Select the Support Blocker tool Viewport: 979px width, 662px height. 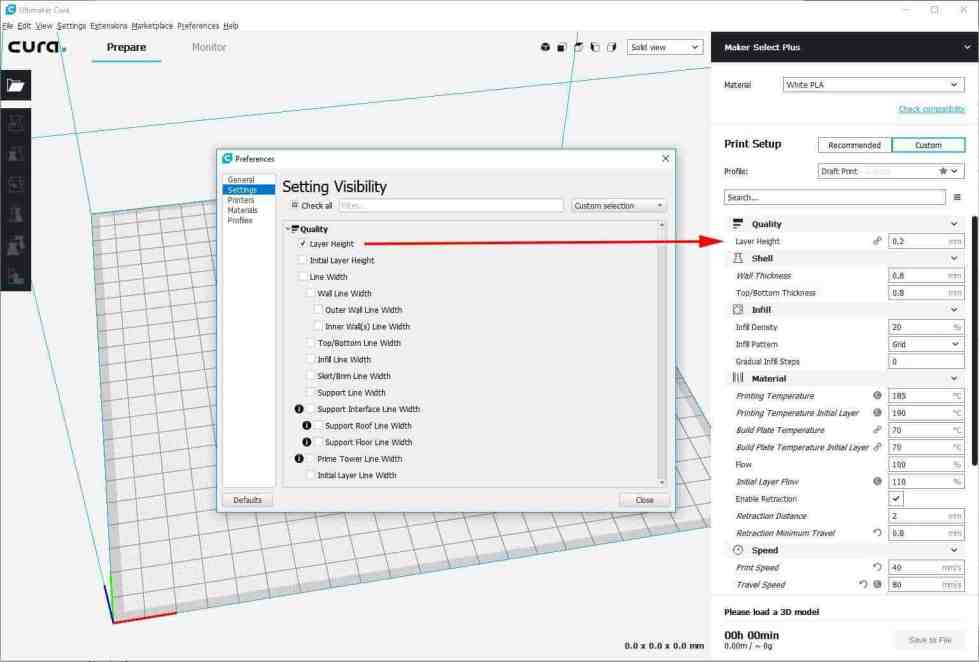[x=16, y=276]
